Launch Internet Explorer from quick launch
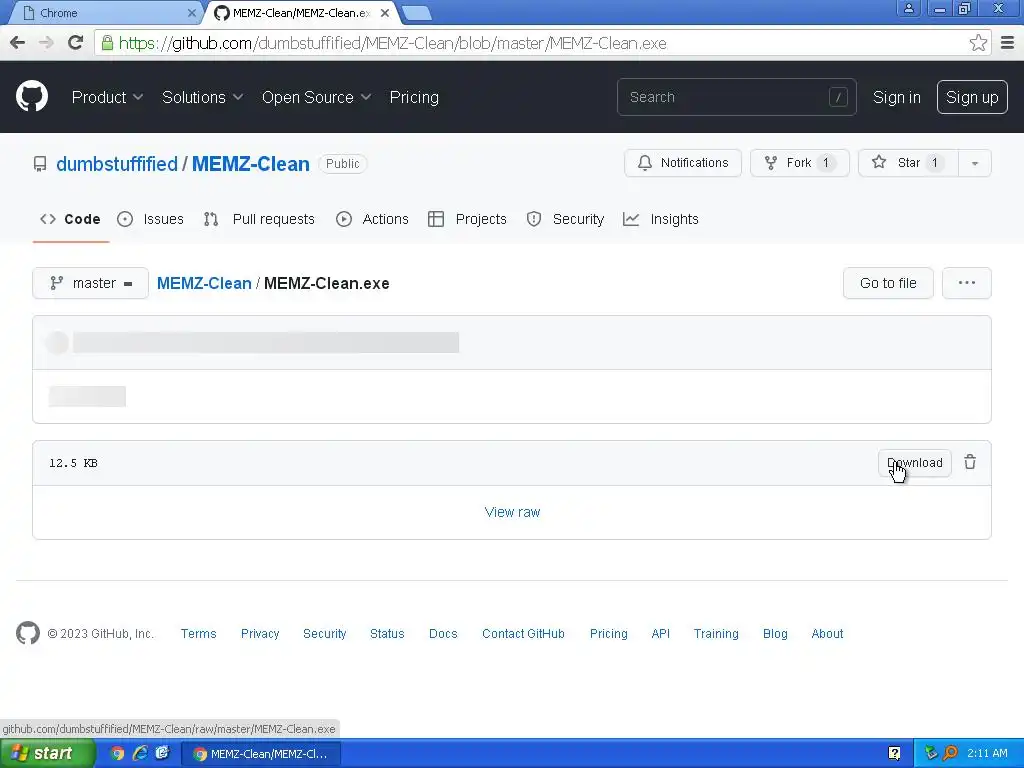 tap(140, 753)
